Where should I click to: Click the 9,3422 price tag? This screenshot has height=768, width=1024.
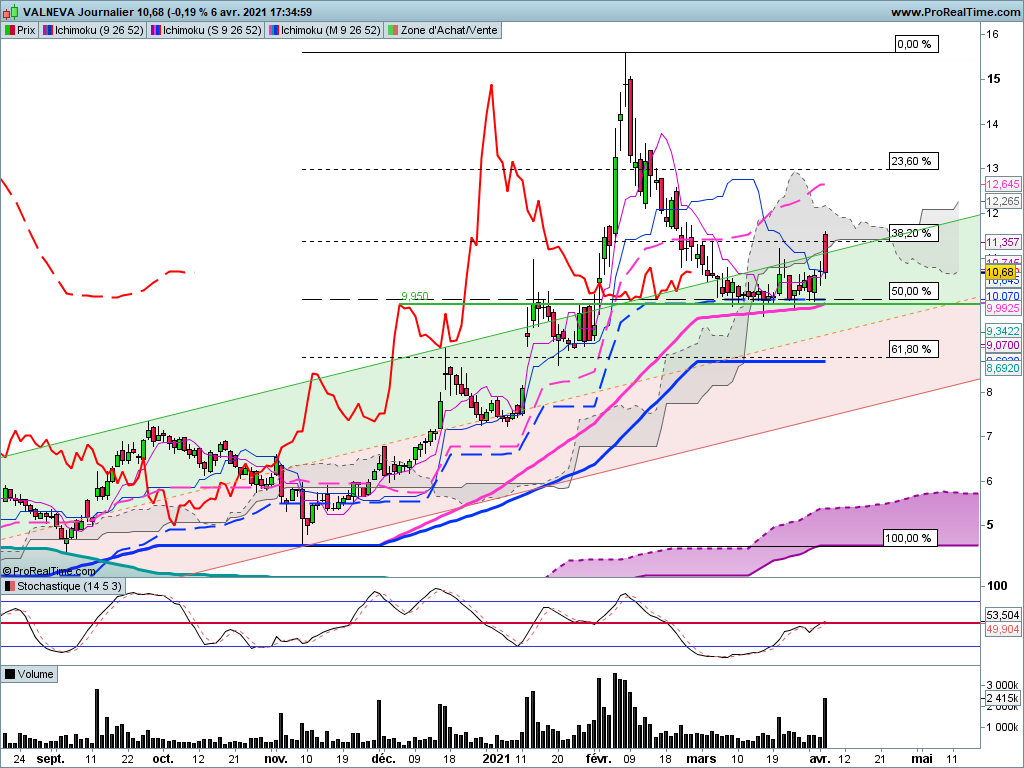click(1002, 332)
